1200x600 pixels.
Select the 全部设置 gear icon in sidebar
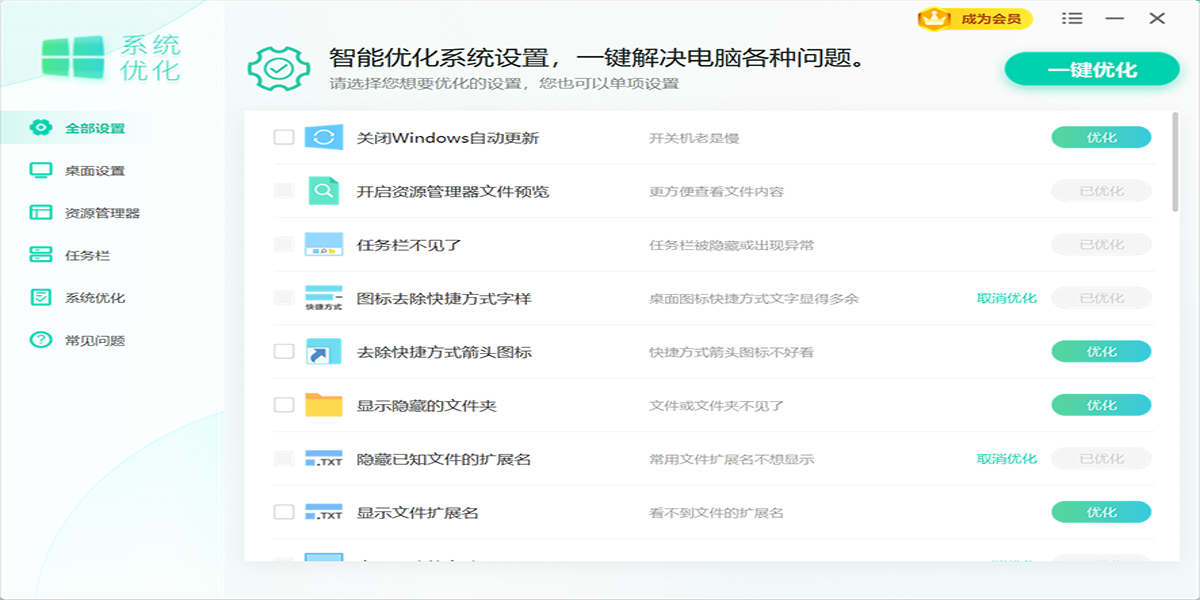tap(38, 128)
